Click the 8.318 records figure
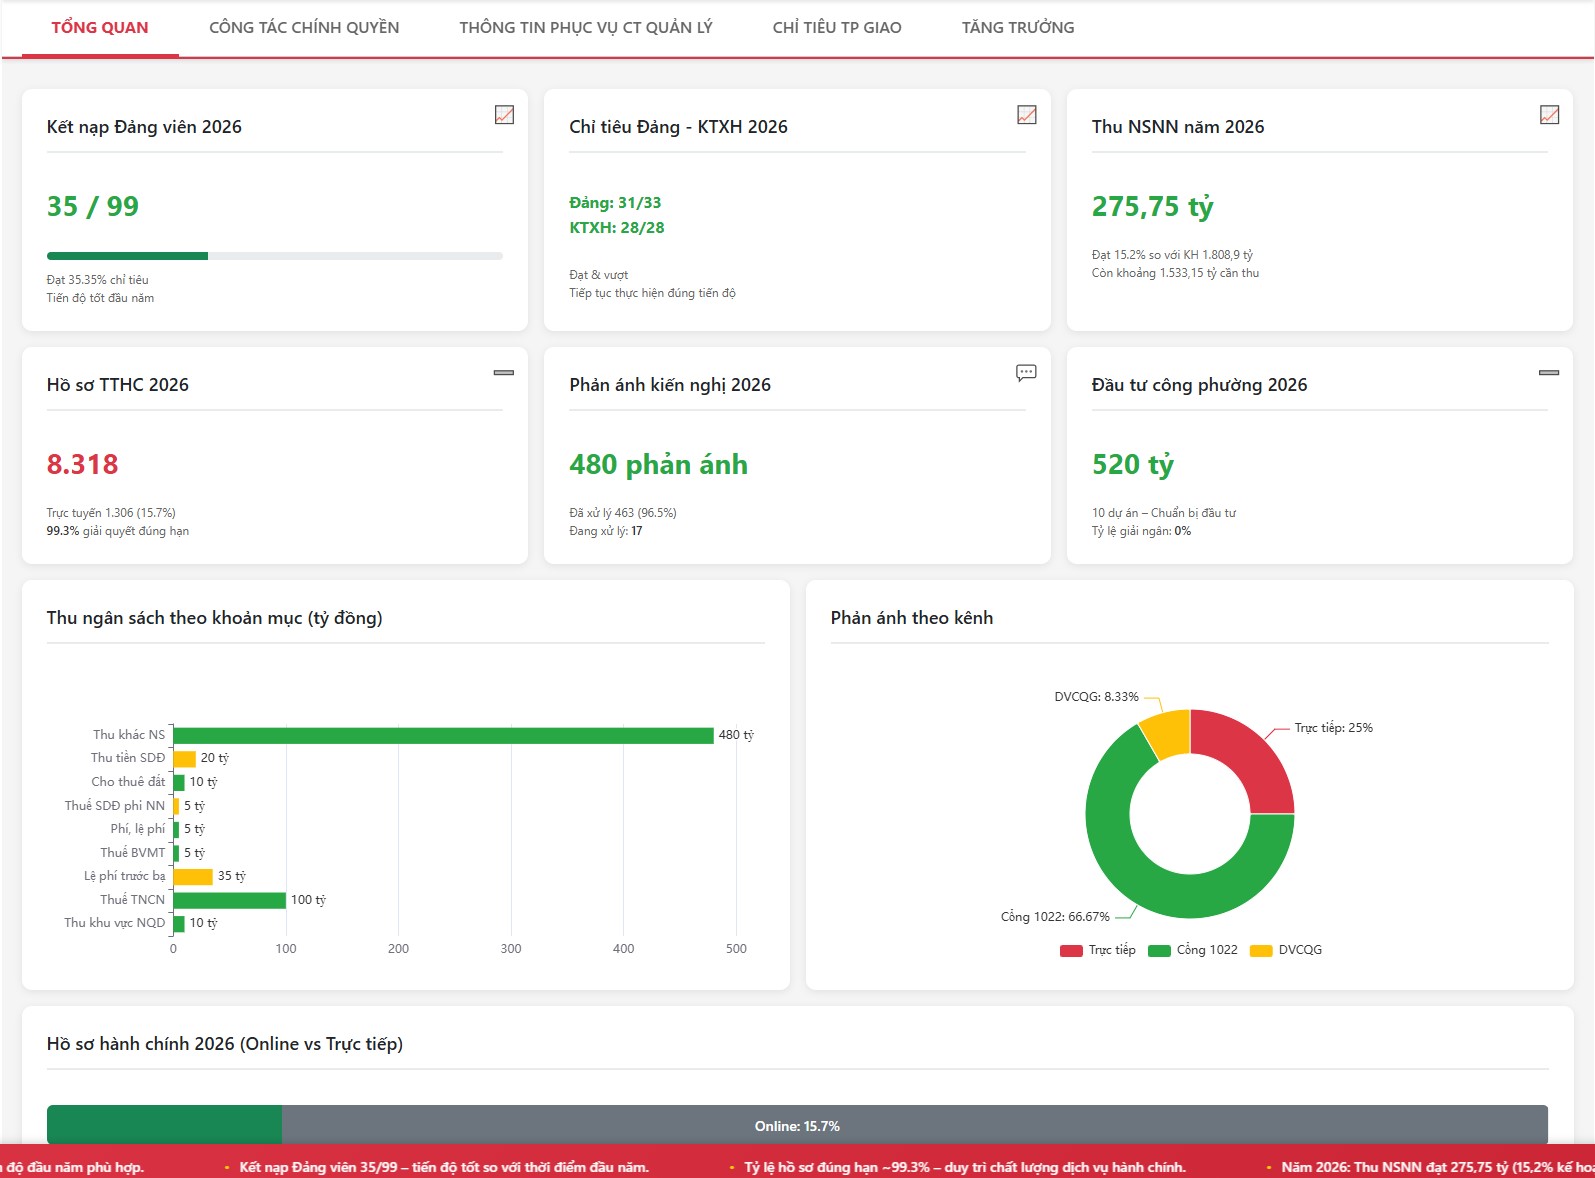 [x=82, y=464]
